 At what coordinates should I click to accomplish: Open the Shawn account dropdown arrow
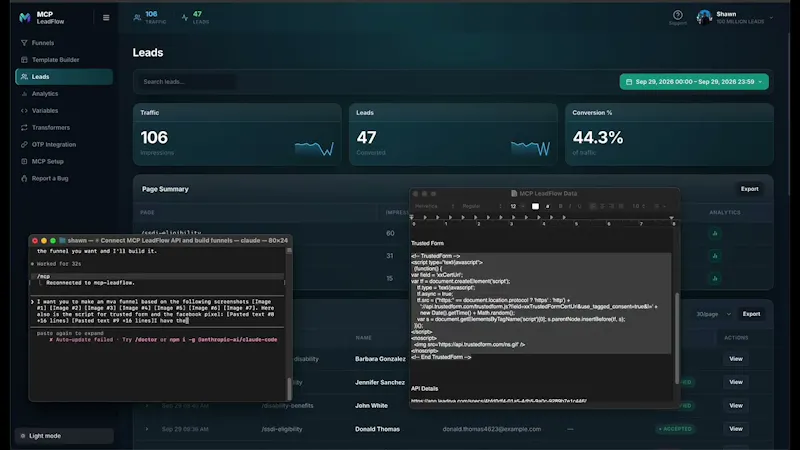[771, 18]
